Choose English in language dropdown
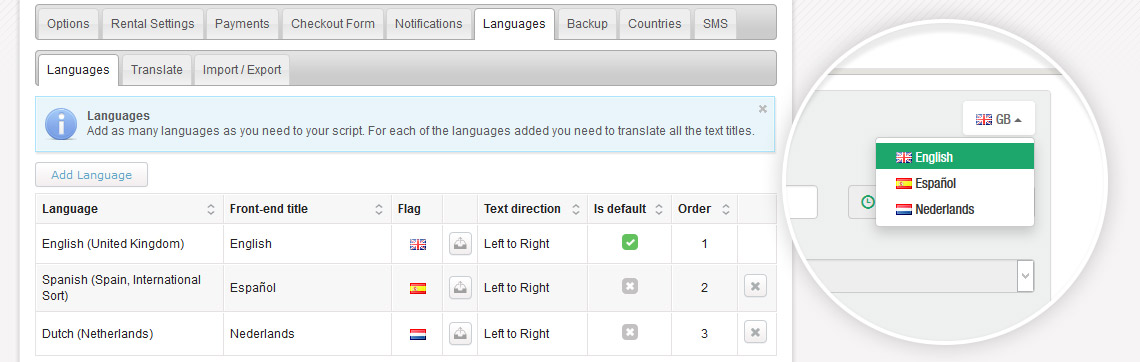This screenshot has width=1140, height=362. (x=955, y=157)
